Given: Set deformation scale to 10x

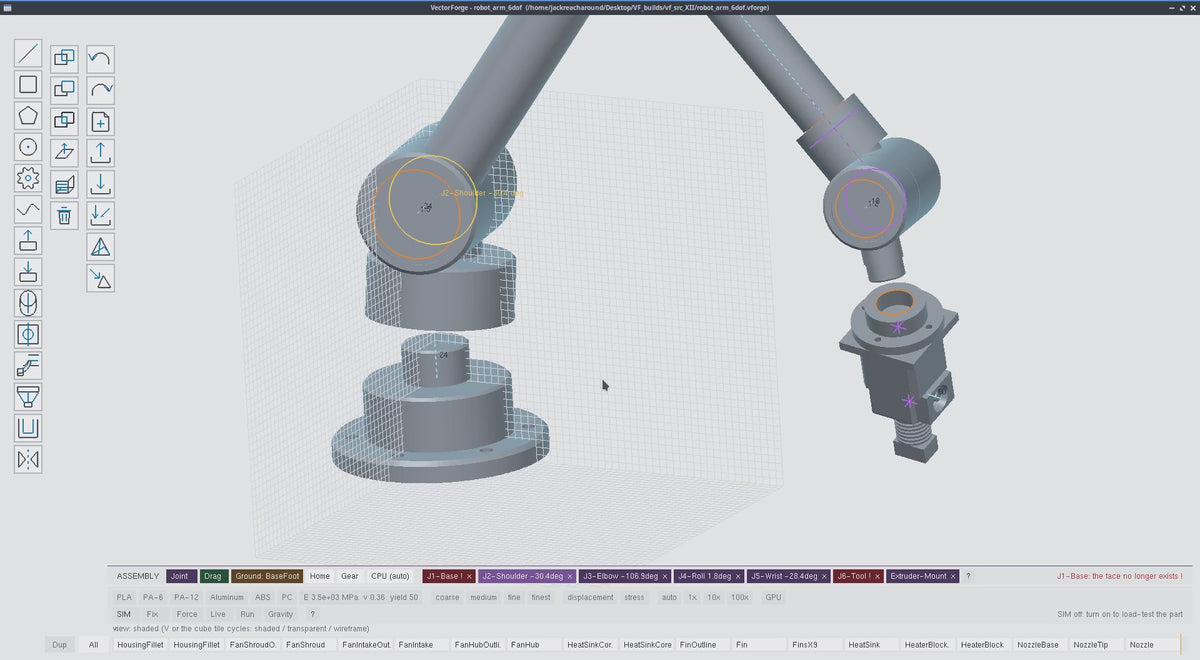Looking at the screenshot, I should click(x=714, y=597).
